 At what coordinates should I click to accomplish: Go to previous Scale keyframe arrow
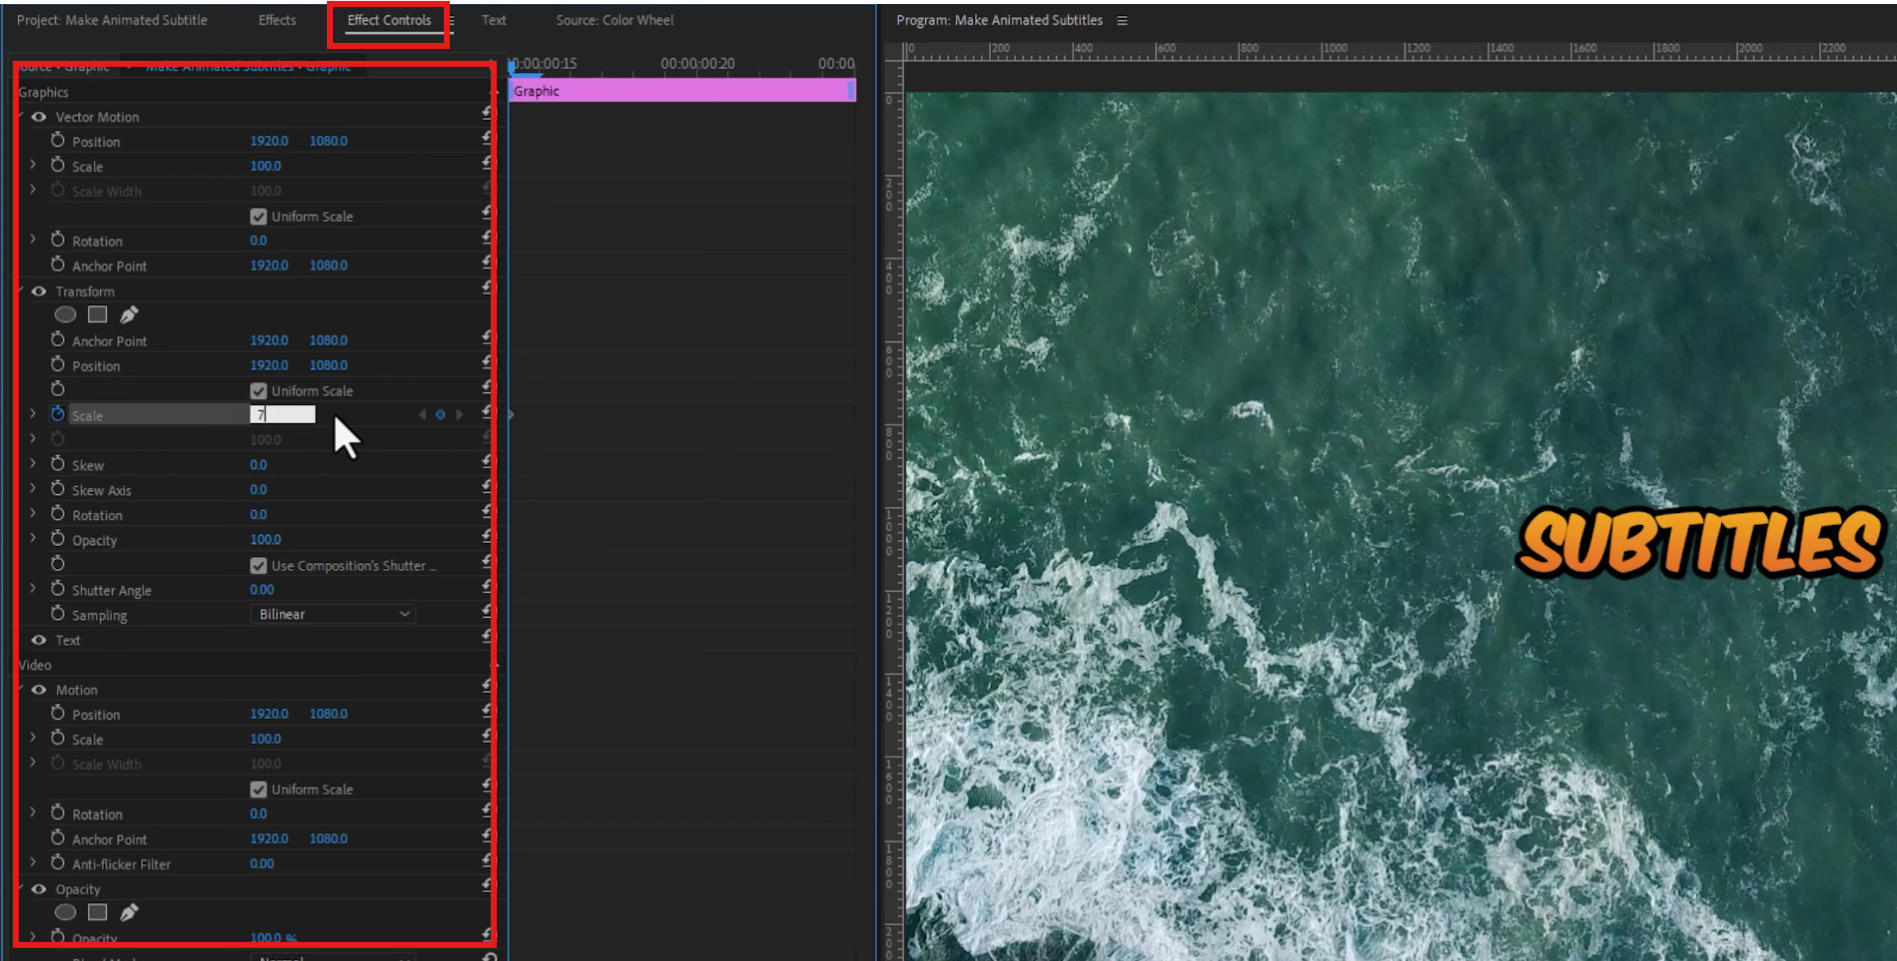(x=422, y=414)
